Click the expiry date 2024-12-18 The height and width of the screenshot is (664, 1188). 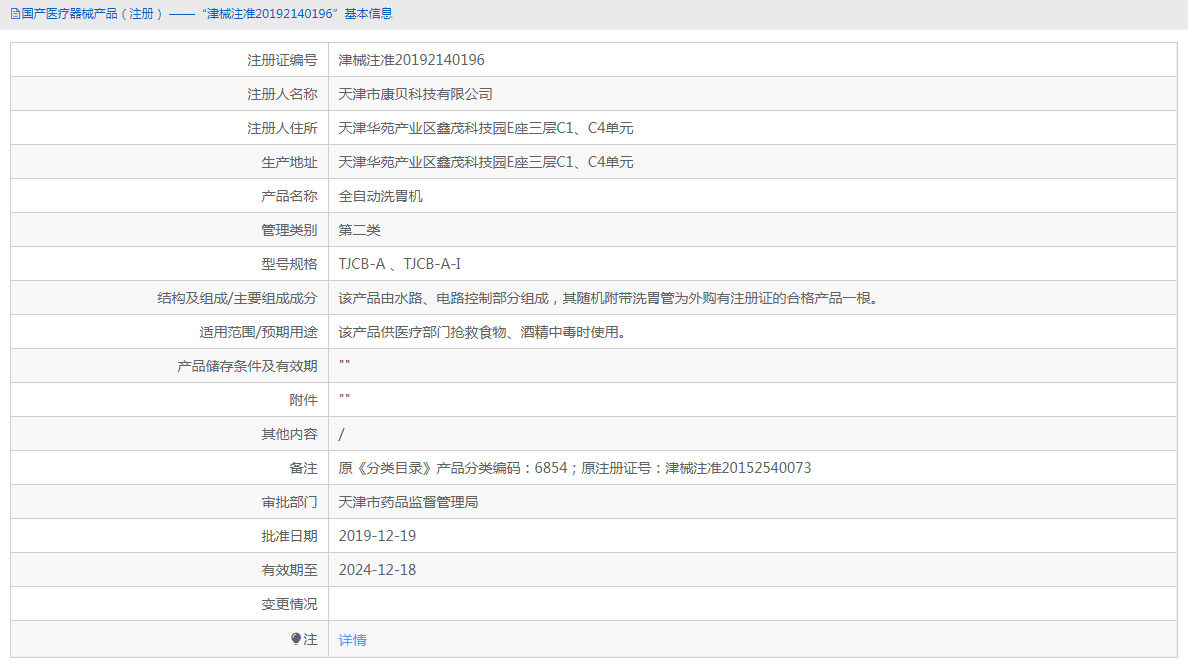click(x=378, y=569)
